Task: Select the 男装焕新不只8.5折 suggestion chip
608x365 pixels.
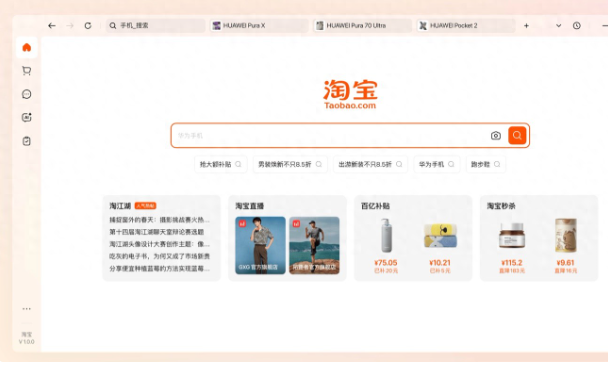Action: (290, 164)
